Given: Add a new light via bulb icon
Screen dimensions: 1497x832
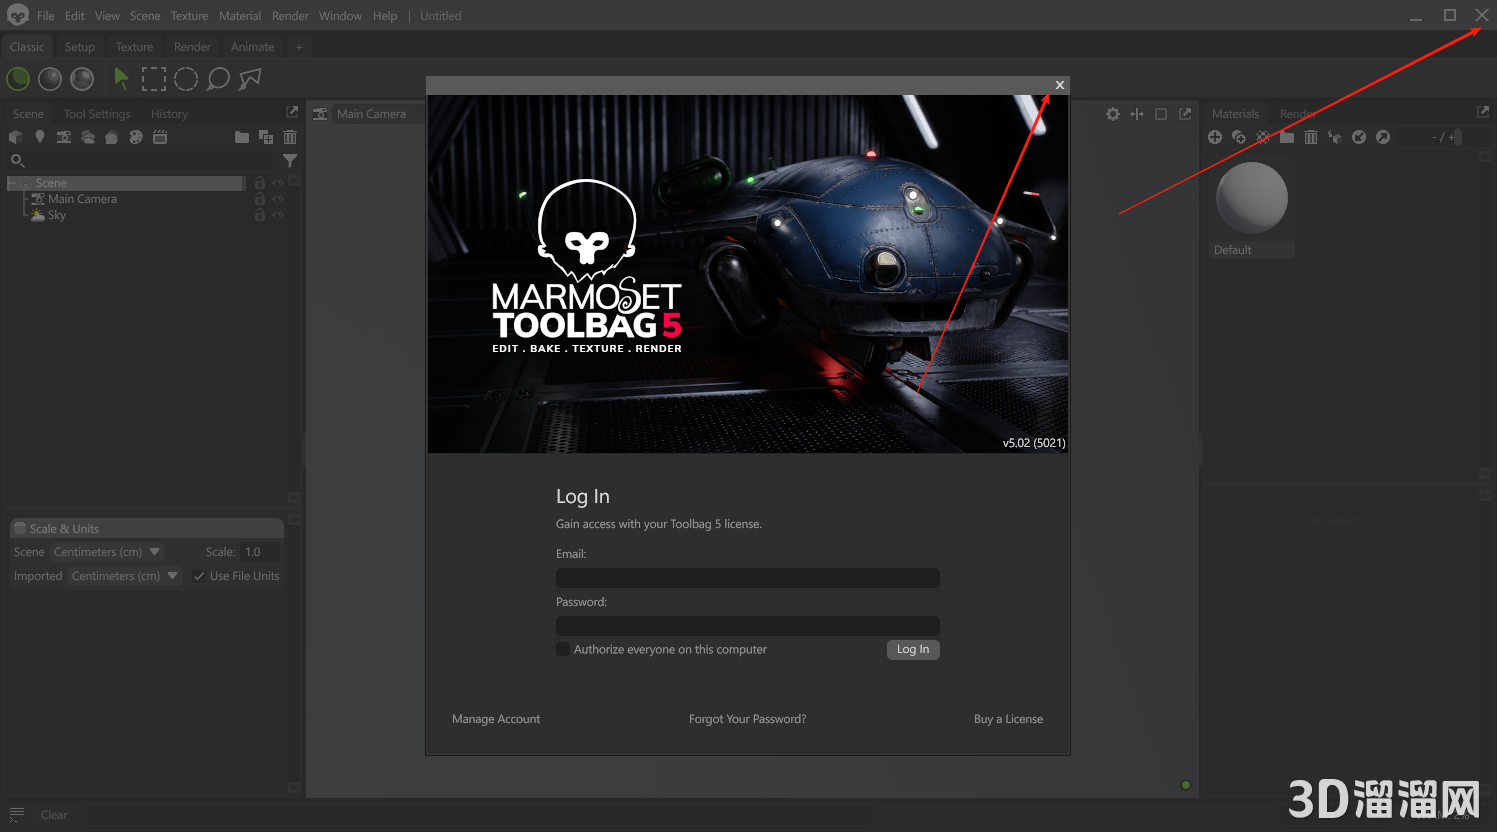Looking at the screenshot, I should click(x=40, y=137).
